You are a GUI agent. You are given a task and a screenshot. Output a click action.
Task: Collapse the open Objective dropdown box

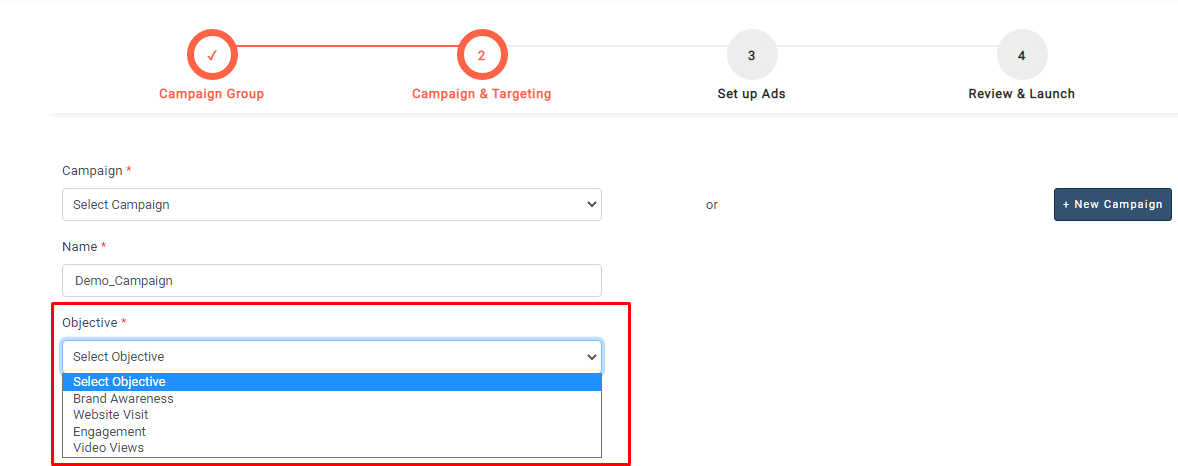click(x=331, y=357)
